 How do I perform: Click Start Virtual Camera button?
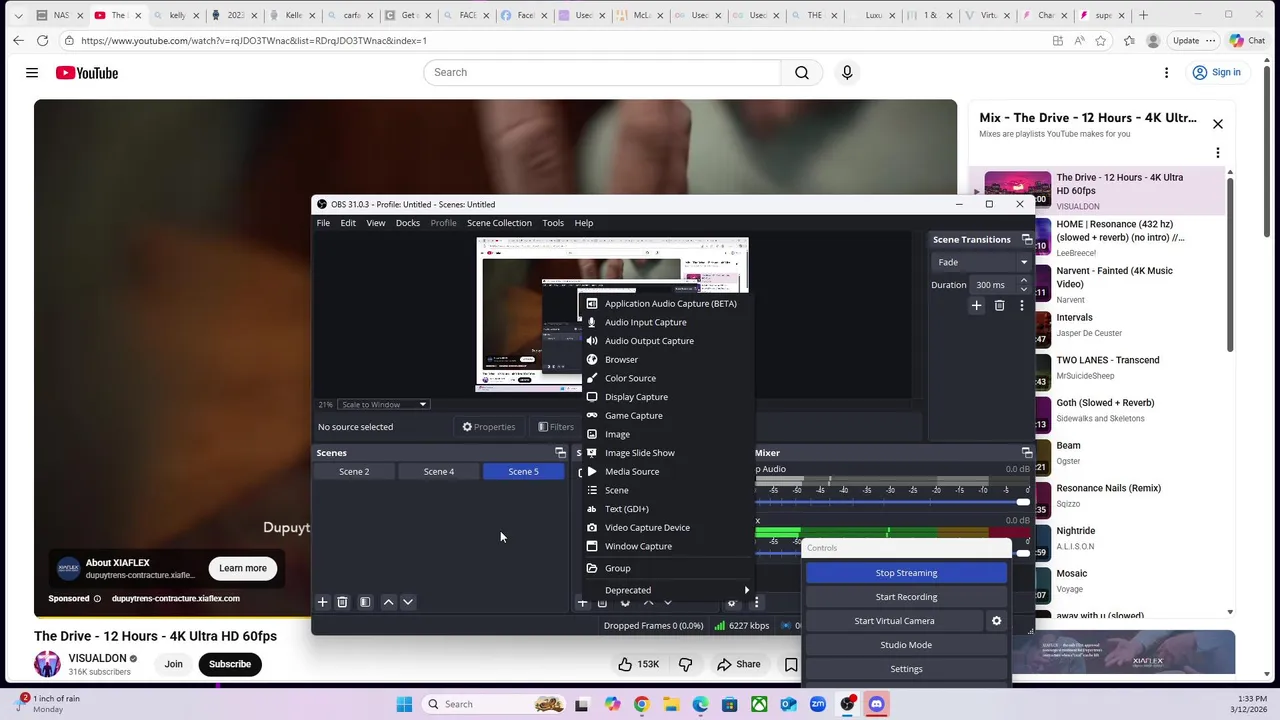(894, 621)
